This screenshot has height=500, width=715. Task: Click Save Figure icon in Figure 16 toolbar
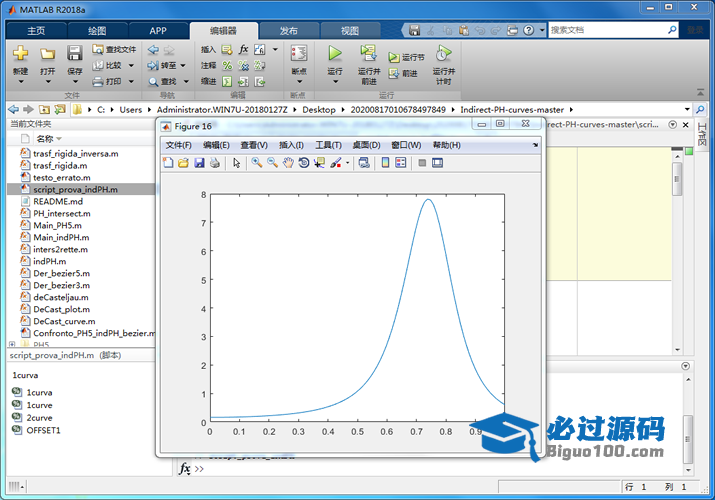[199, 163]
